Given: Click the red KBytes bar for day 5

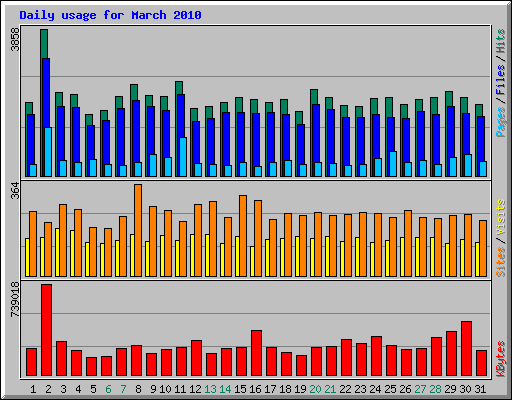Looking at the screenshot, I should tap(91, 366).
